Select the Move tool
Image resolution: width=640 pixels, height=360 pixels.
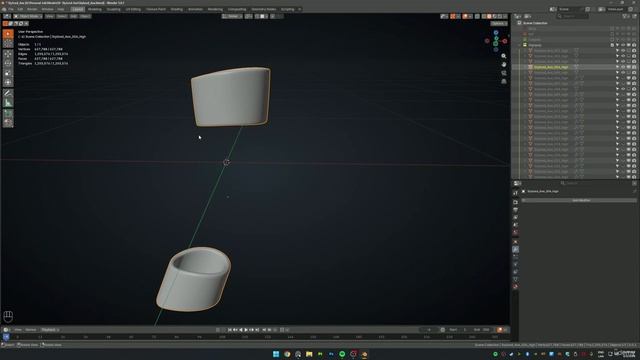[x=8, y=54]
